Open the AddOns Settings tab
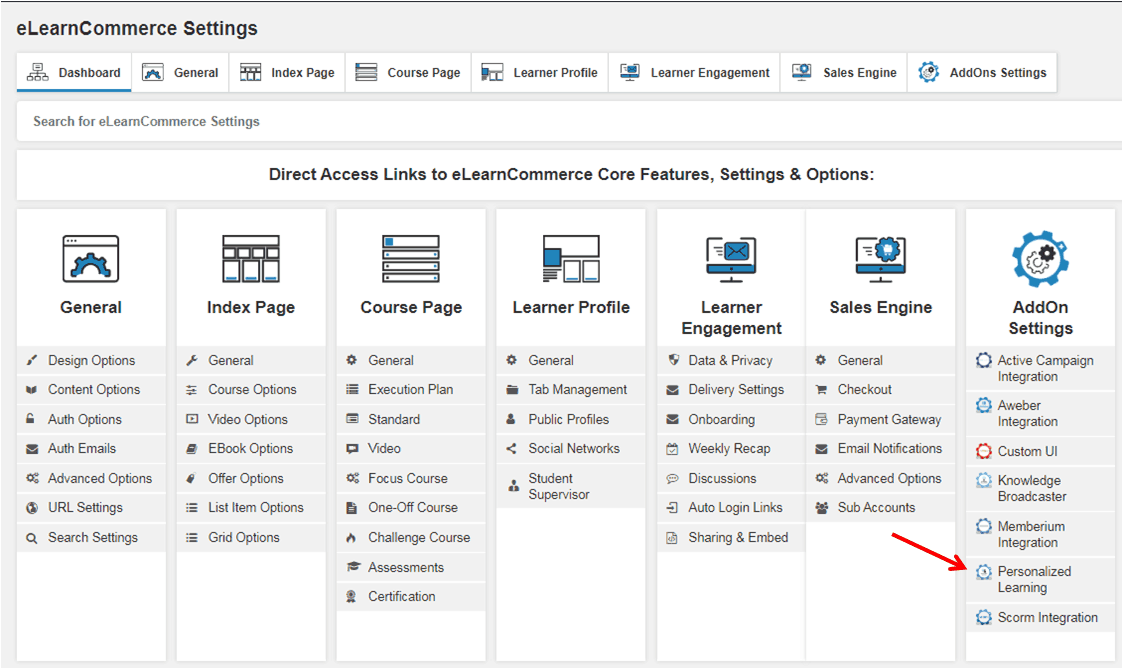This screenshot has width=1123, height=669. click(x=982, y=72)
